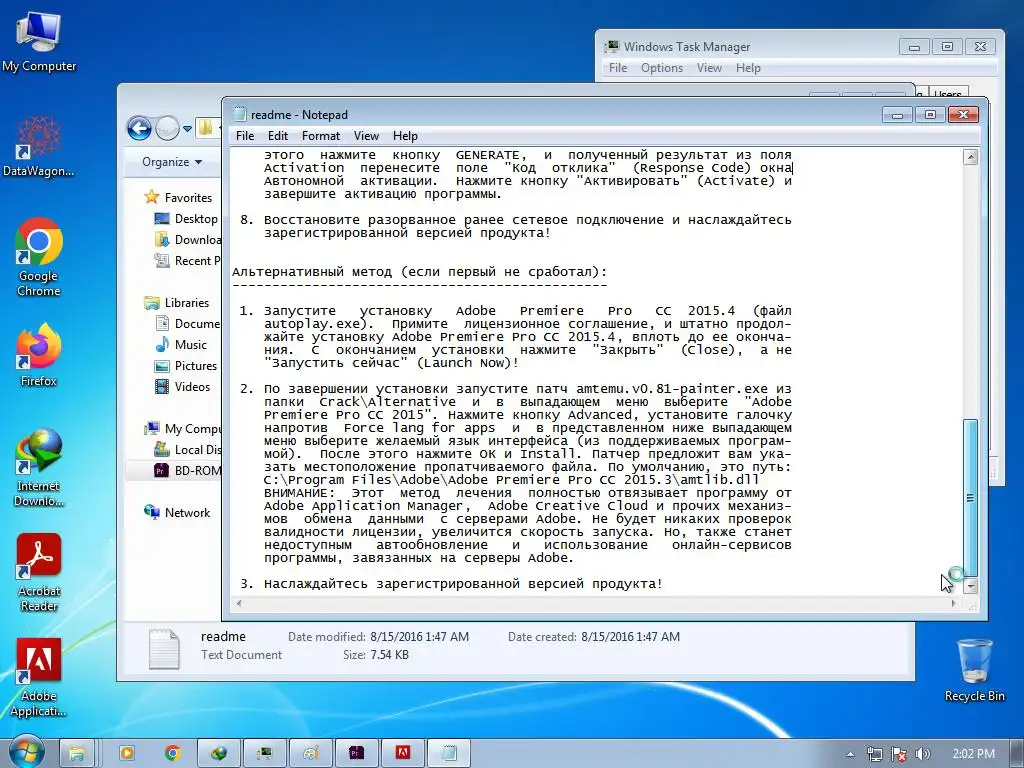This screenshot has height=768, width=1024.
Task: Click Action Center flag tray icon
Action: tap(899, 754)
